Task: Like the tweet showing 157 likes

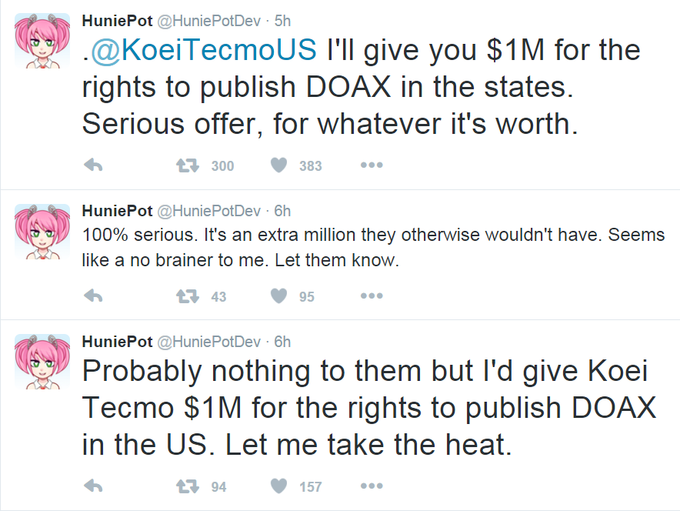Action: point(279,486)
